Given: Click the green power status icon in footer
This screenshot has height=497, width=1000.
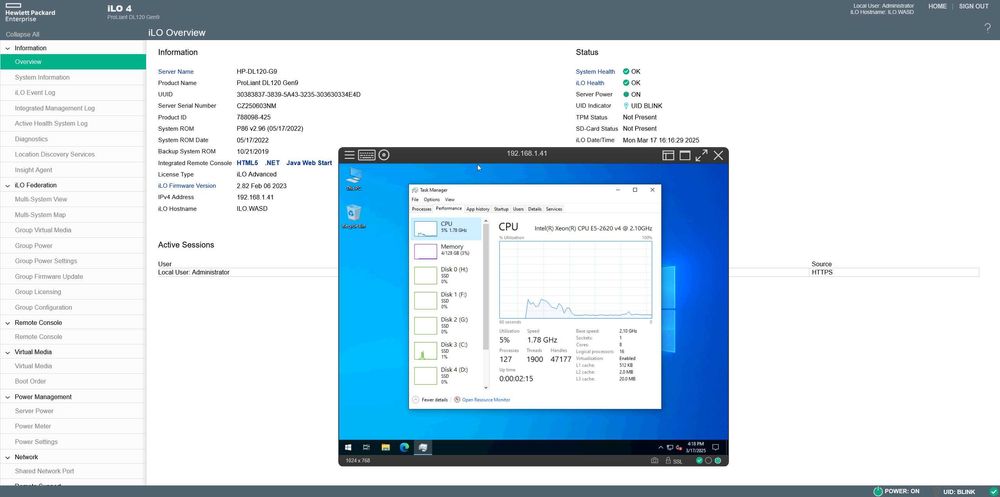Looking at the screenshot, I should click(x=878, y=491).
